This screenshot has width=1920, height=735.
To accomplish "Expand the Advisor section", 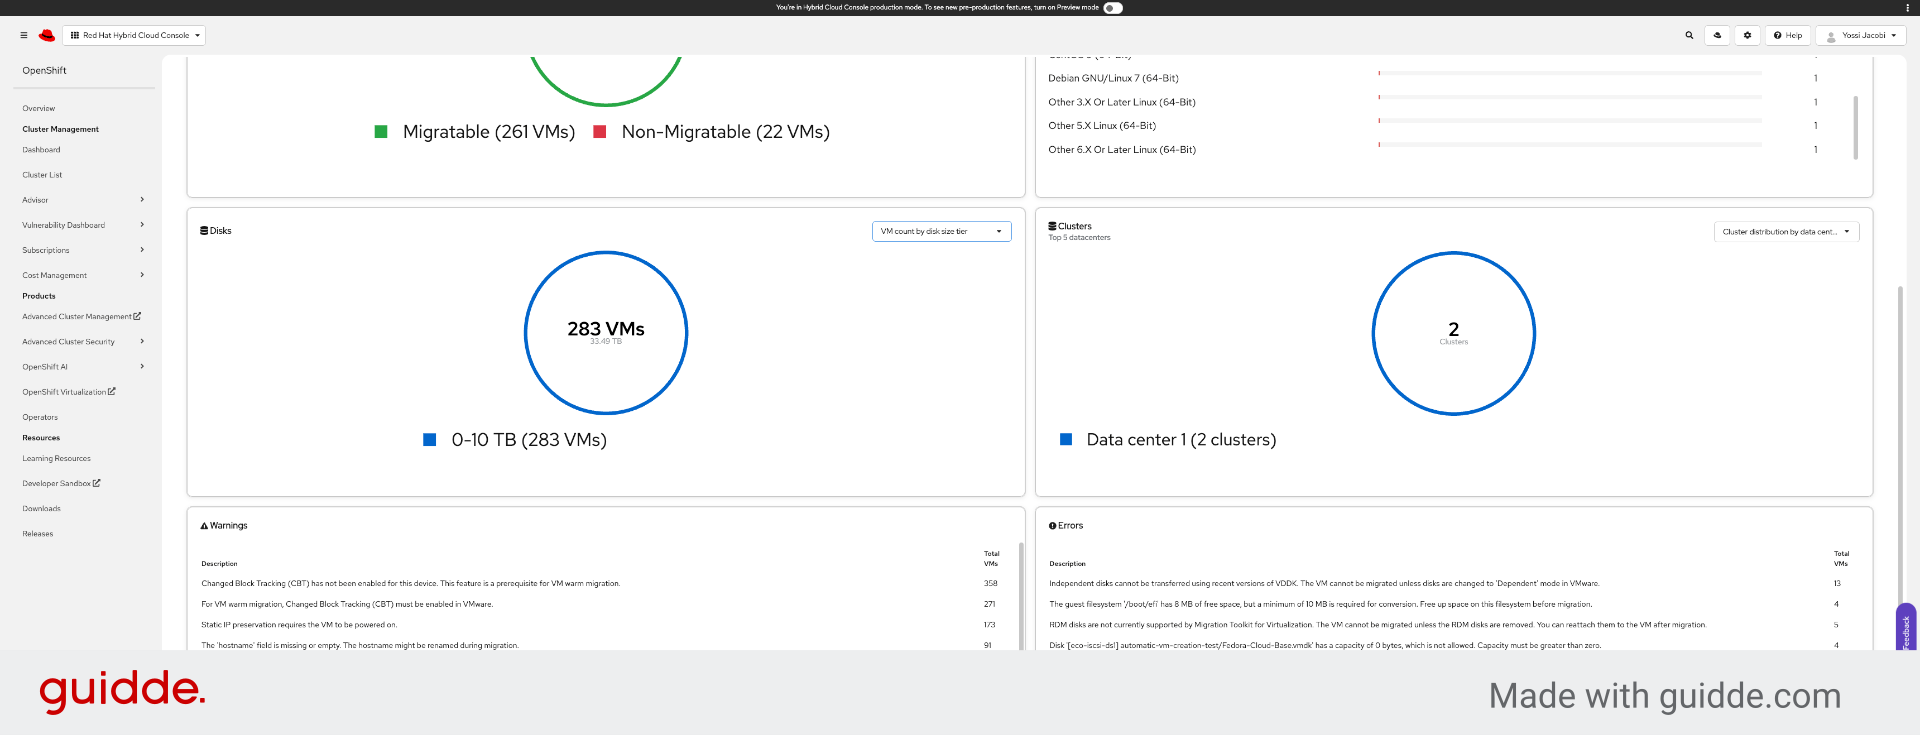I will tap(83, 200).
